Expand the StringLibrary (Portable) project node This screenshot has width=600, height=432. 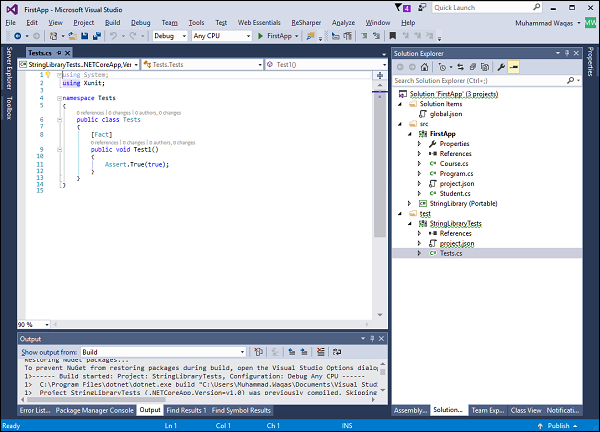point(408,203)
